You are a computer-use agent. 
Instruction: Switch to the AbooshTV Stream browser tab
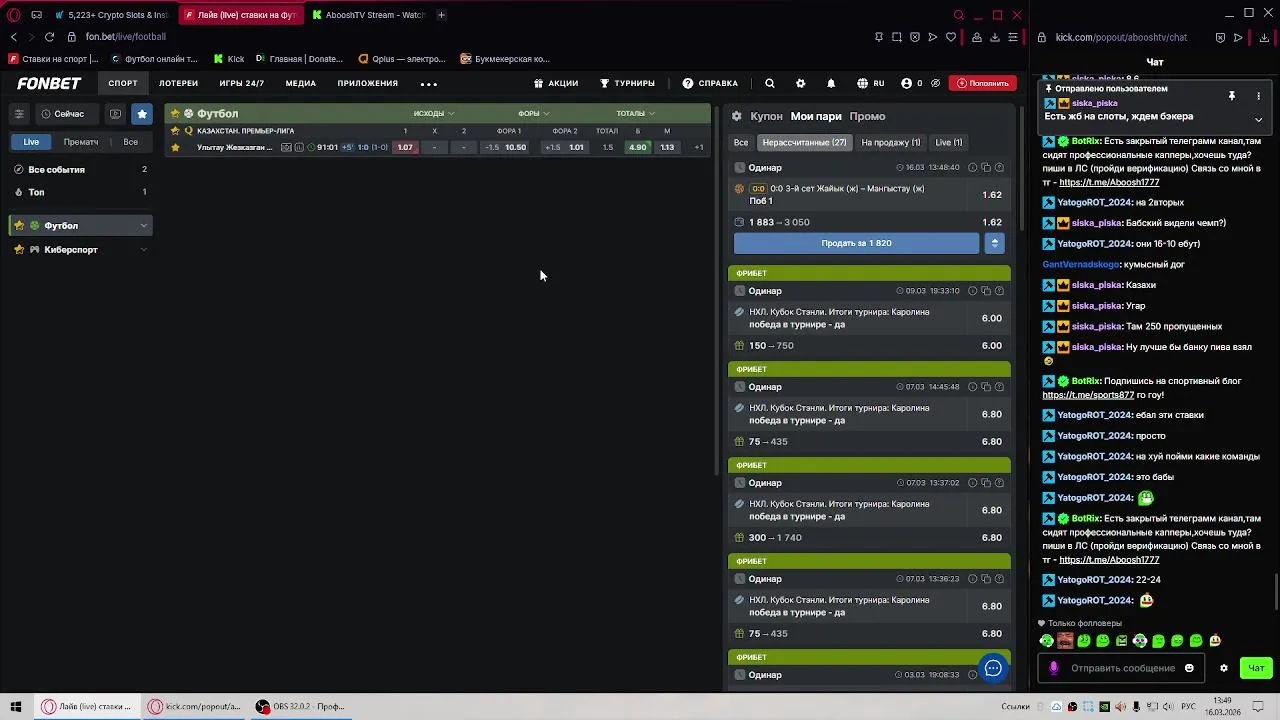[x=367, y=15]
